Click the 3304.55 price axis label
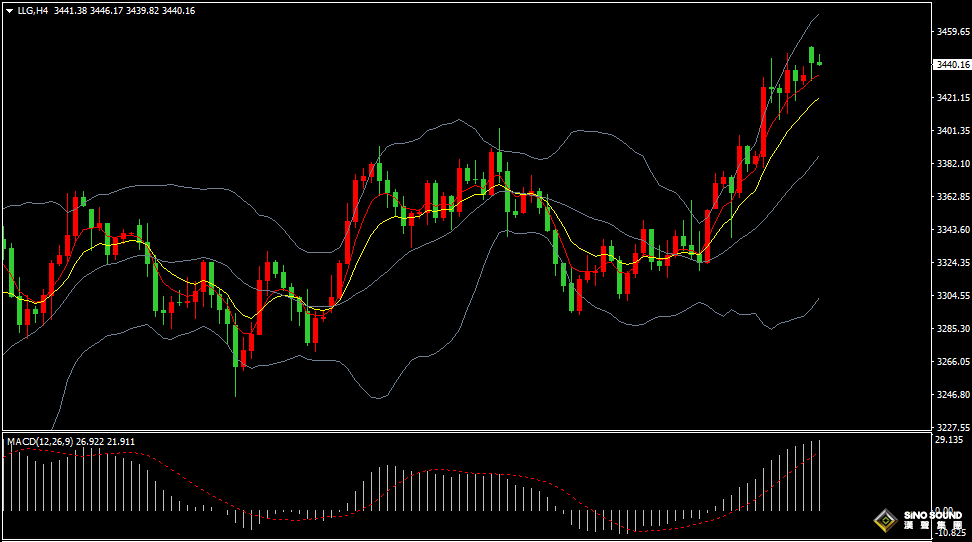The image size is (972, 542). point(952,296)
